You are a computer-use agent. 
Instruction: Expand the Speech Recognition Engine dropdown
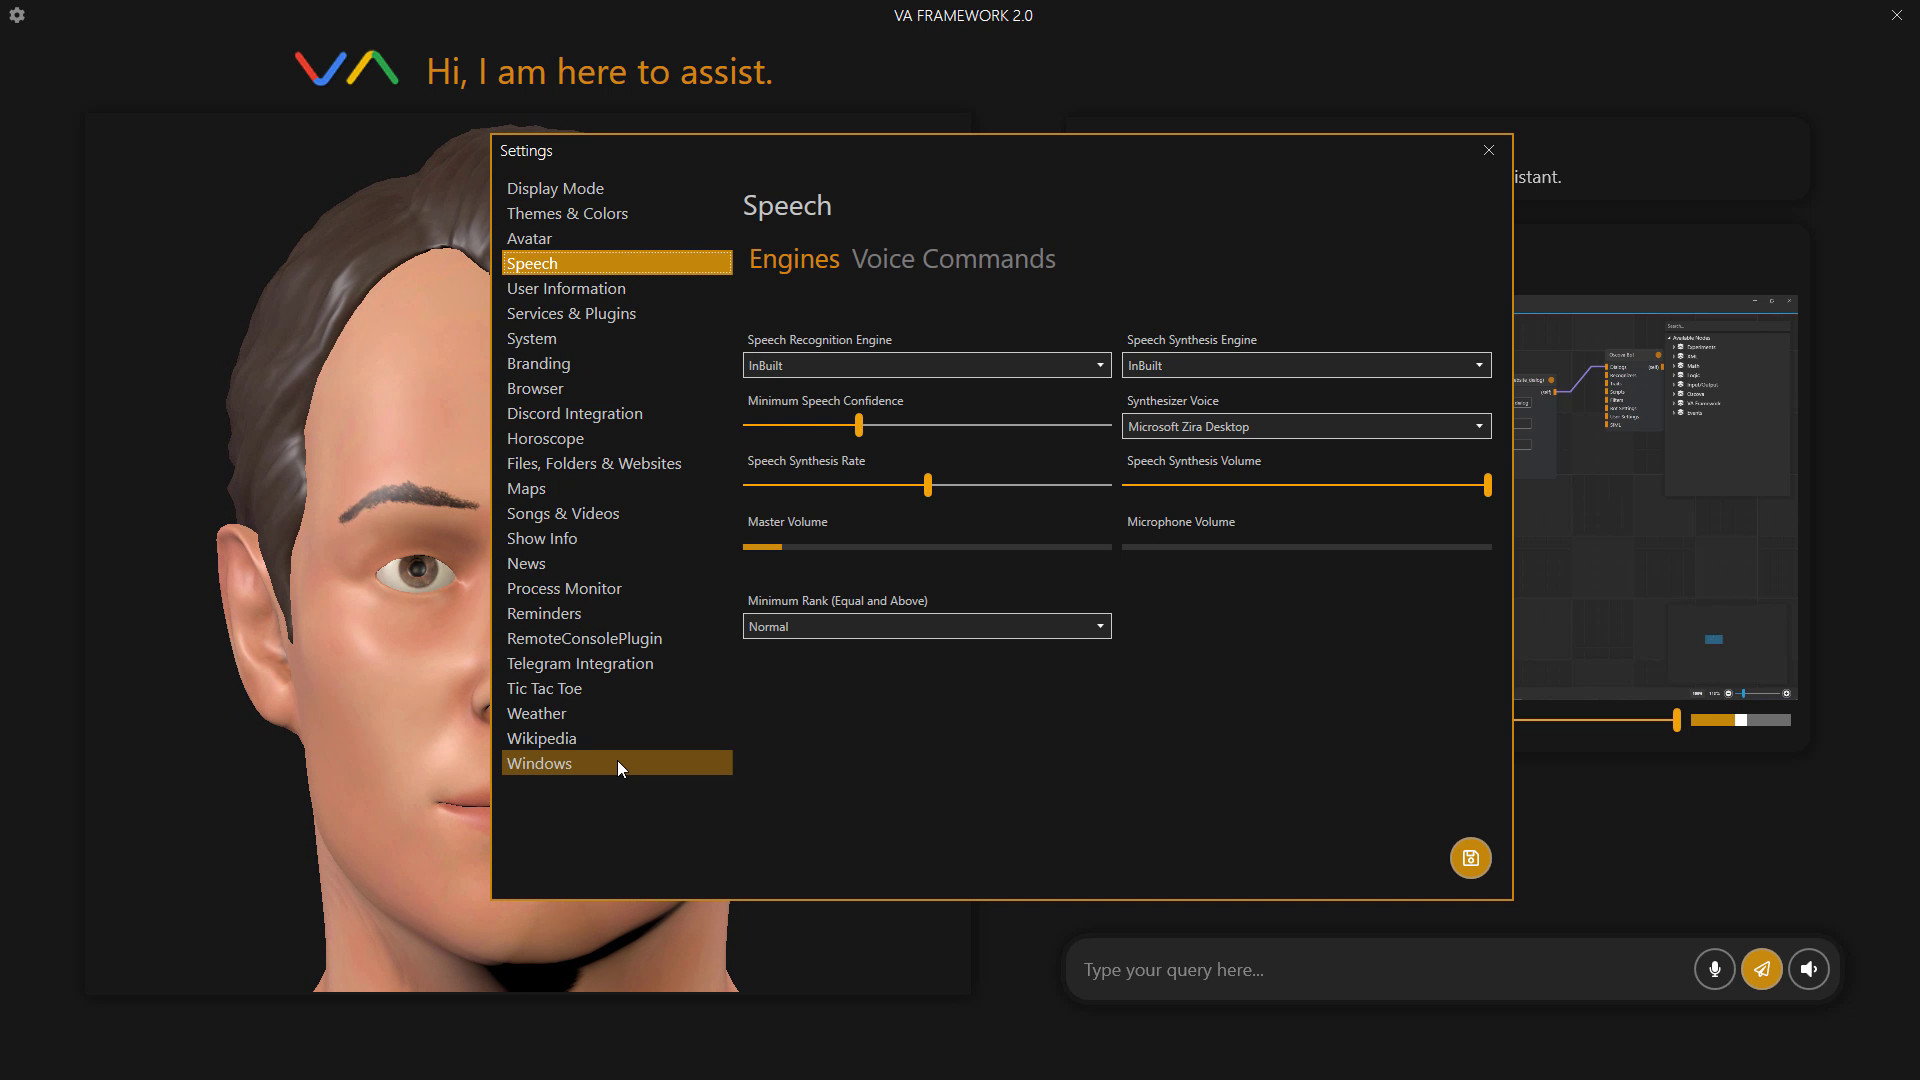(926, 365)
